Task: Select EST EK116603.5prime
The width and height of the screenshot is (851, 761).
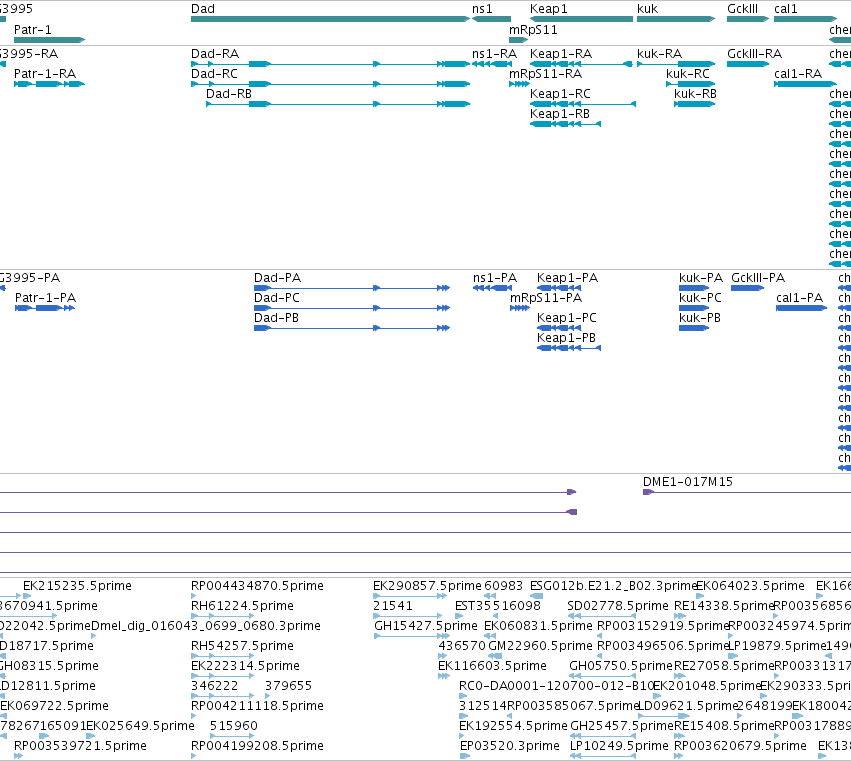Action: pos(492,667)
